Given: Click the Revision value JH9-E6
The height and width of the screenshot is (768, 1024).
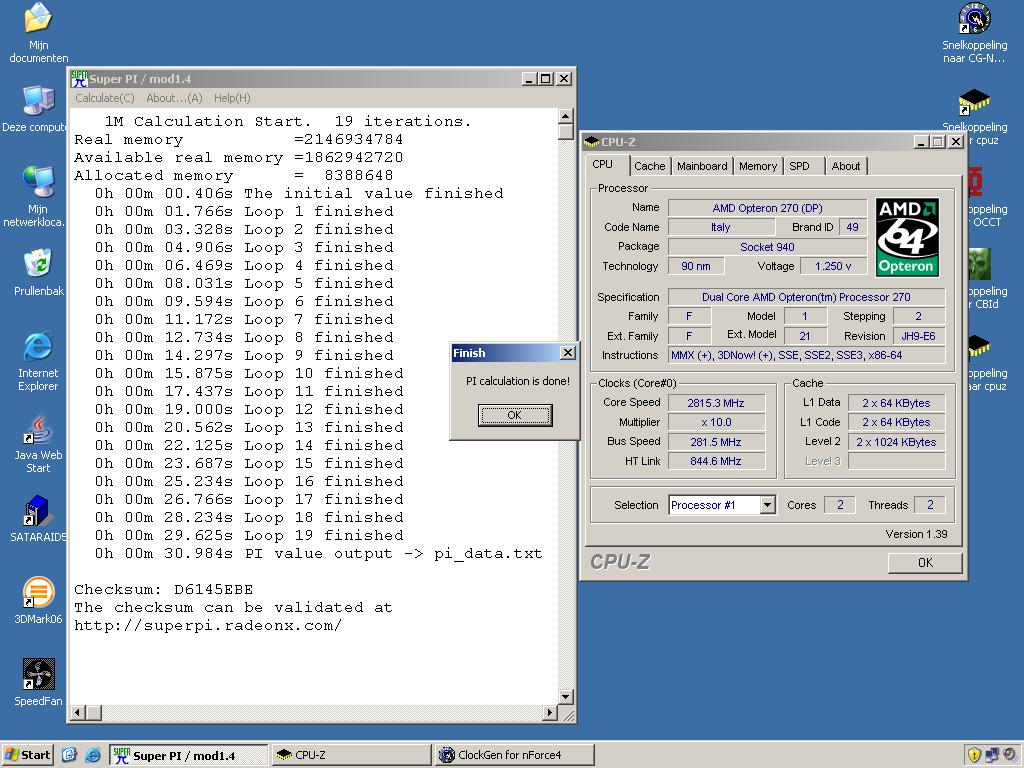Looking at the screenshot, I should click(x=918, y=336).
